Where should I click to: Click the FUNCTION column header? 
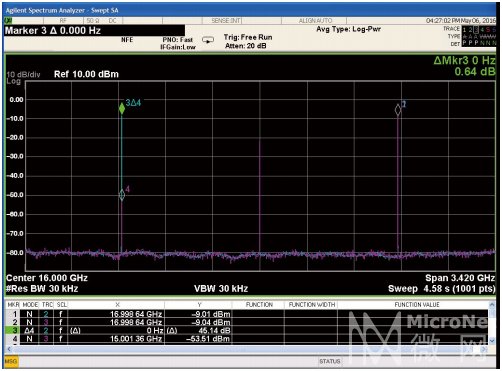tap(259, 305)
